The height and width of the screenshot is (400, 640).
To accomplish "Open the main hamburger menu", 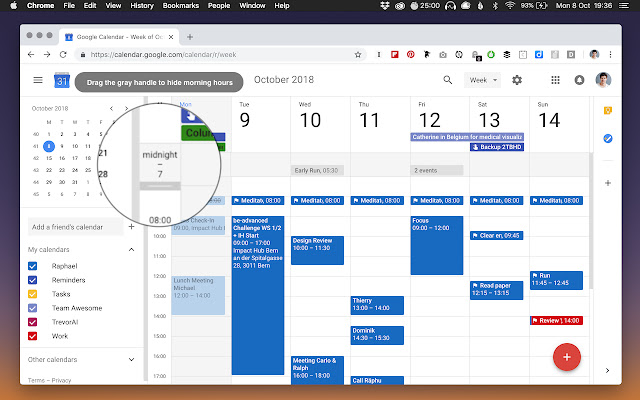I will click(38, 80).
